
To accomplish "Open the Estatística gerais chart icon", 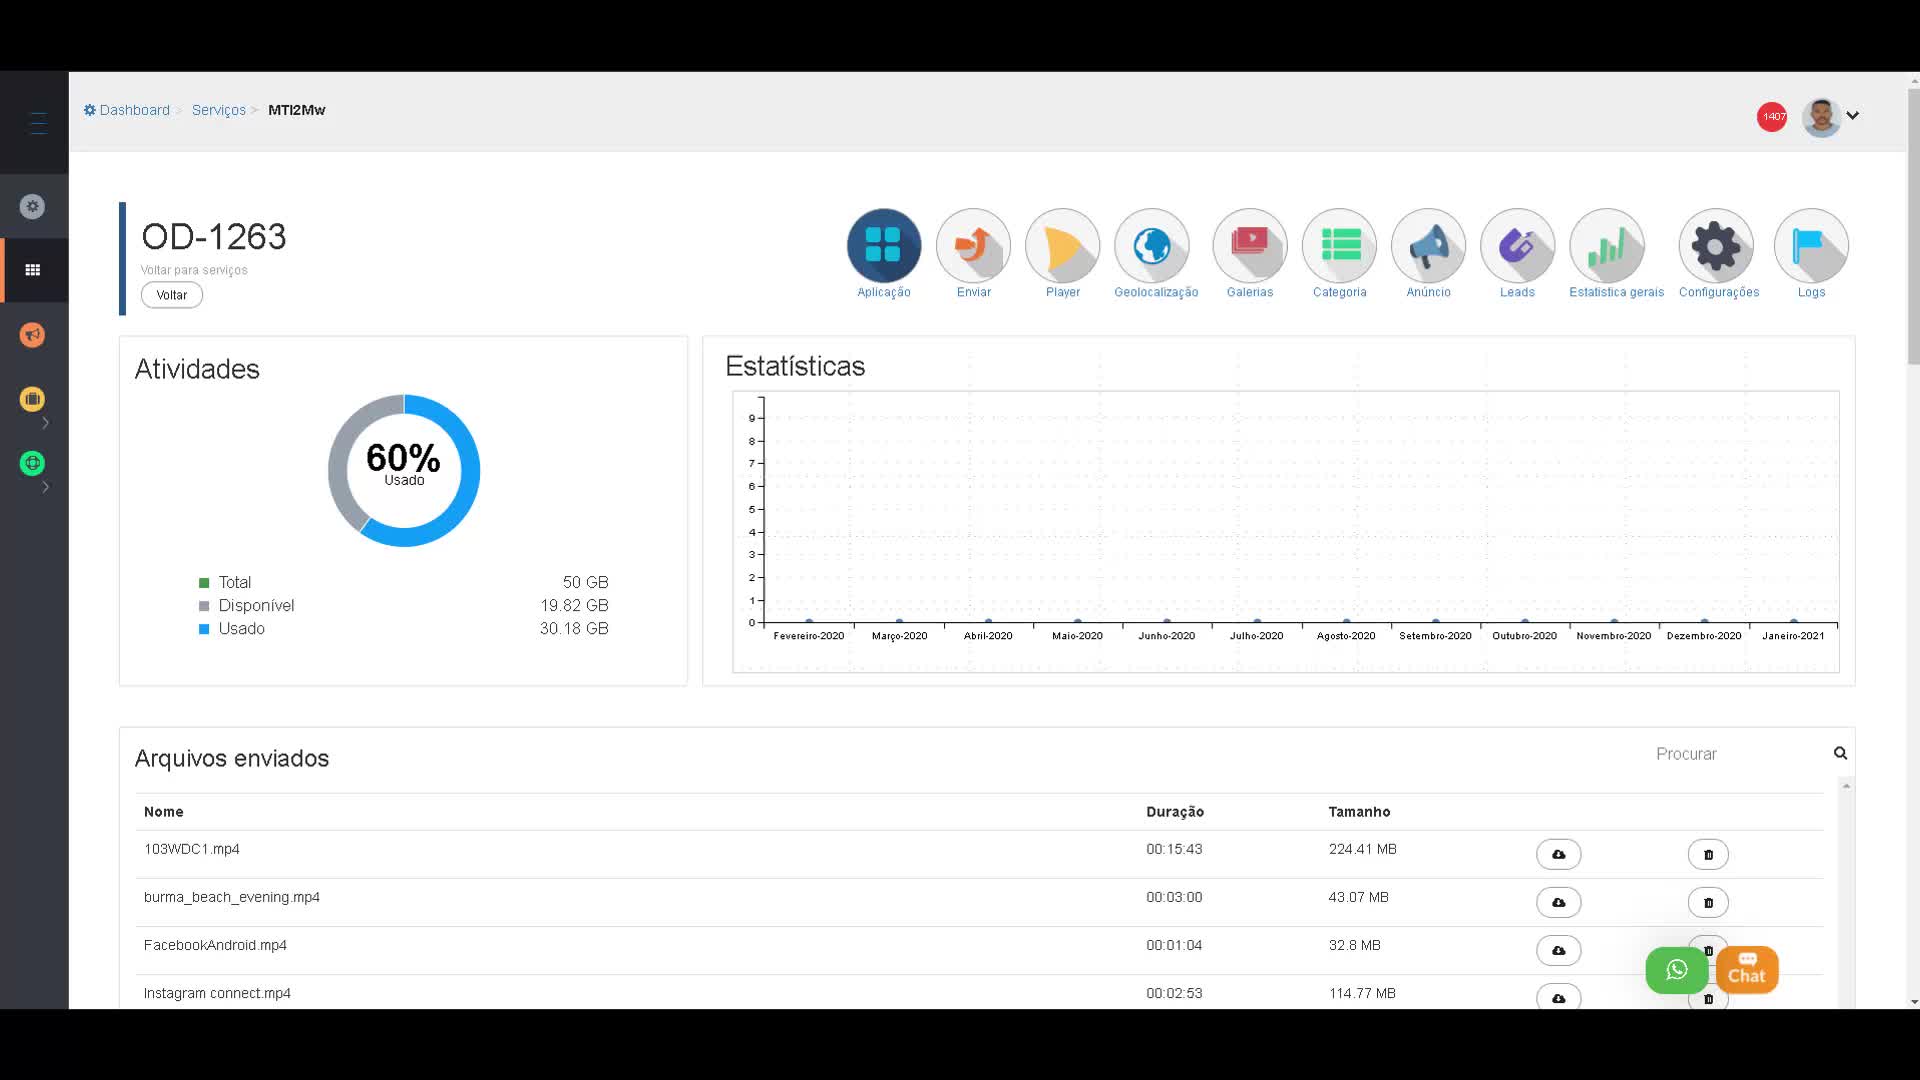I will (1607, 245).
